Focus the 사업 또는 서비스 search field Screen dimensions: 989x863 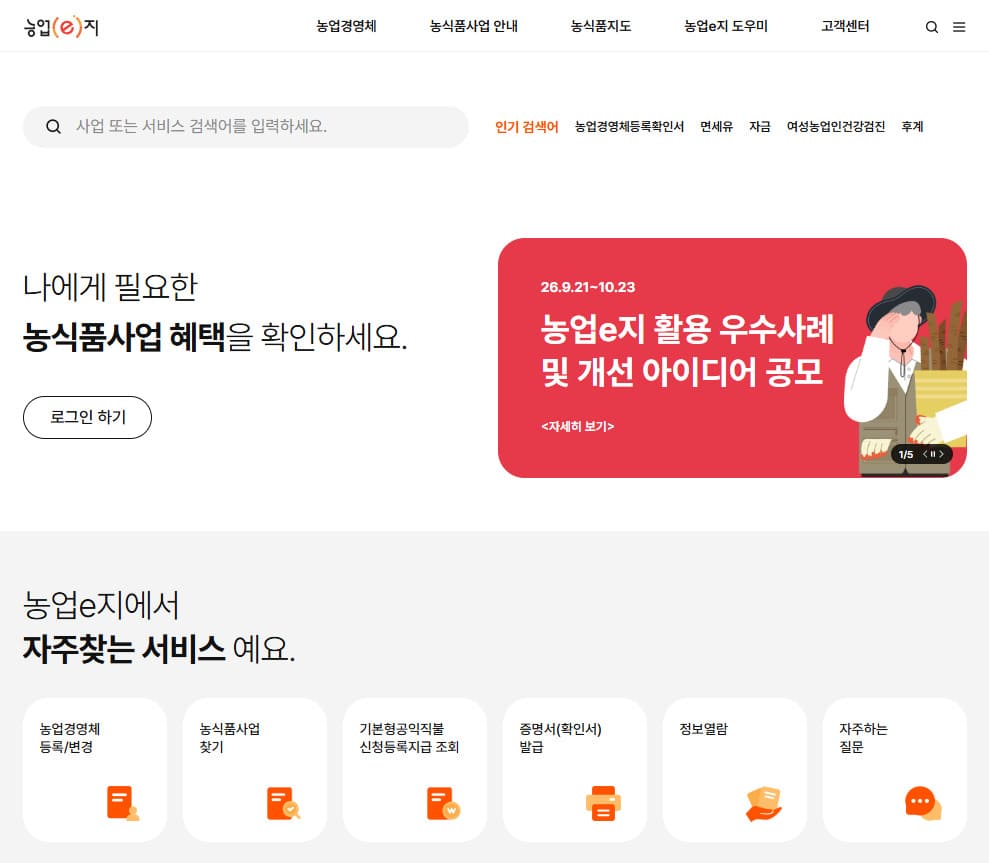pyautogui.click(x=245, y=127)
